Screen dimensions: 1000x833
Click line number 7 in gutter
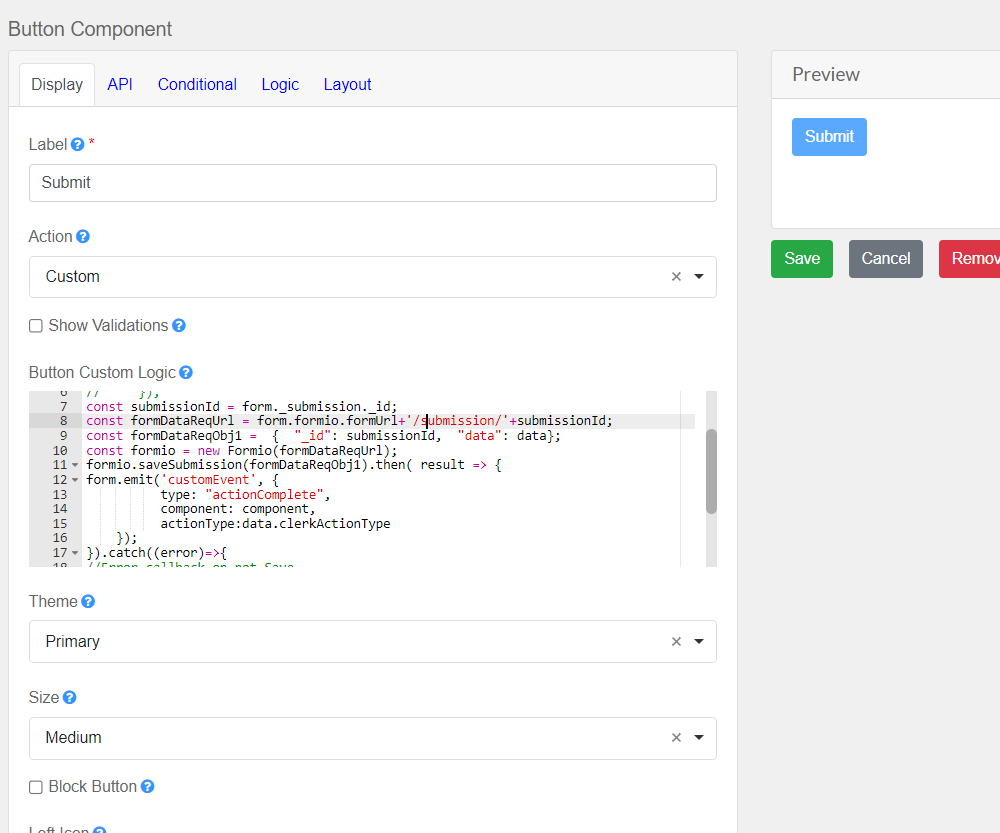coord(63,406)
